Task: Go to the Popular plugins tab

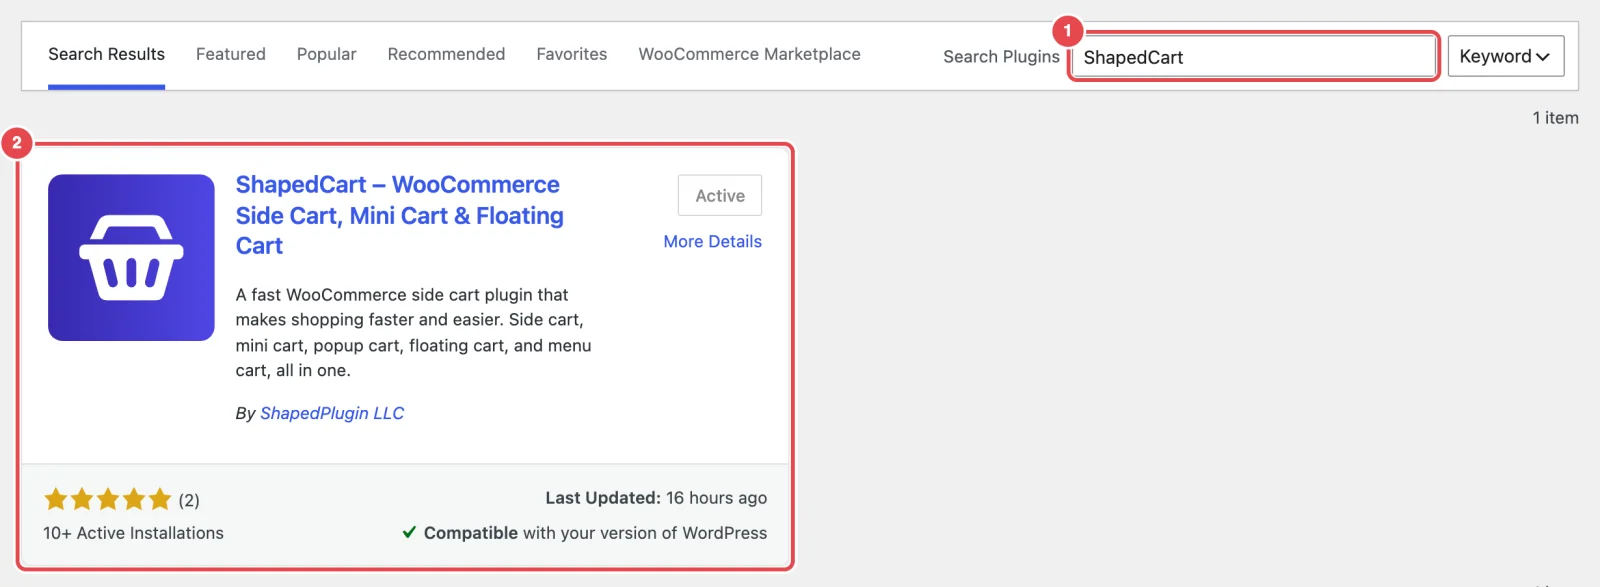Action: [327, 54]
